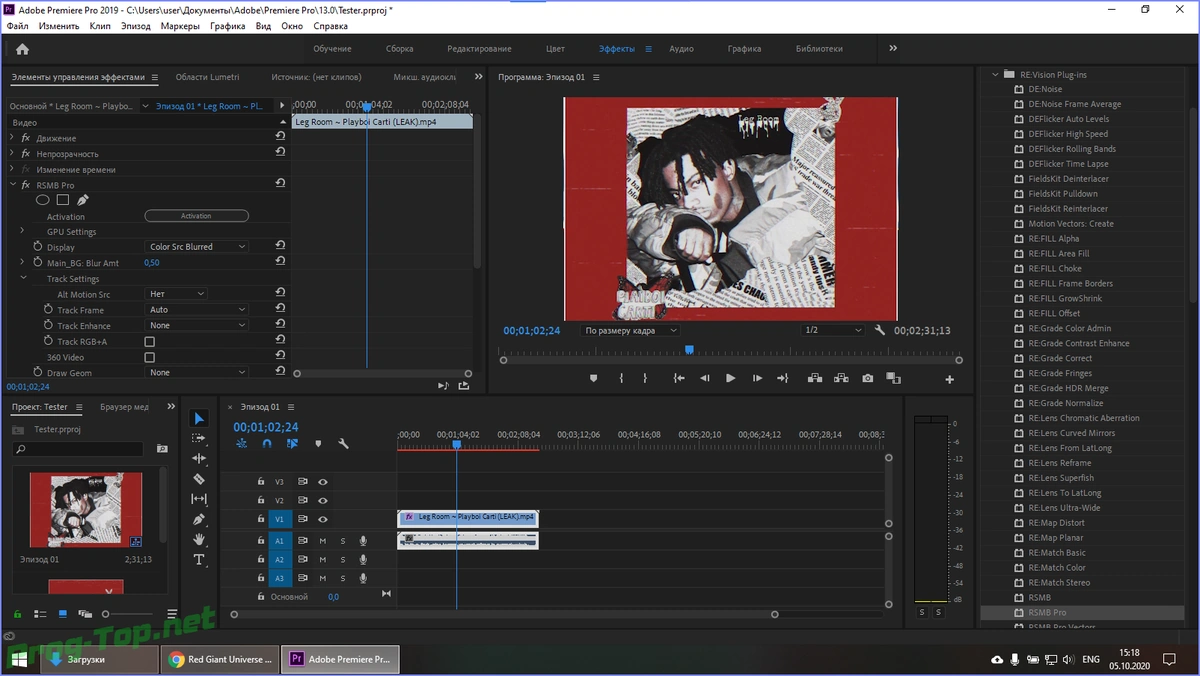Open the button editor plus icon
Viewport: 1200px width, 676px height.
[x=949, y=380]
